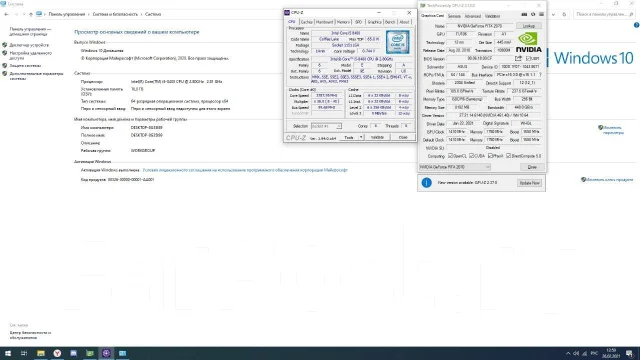The height and width of the screenshot is (360, 640).
Task: Click the Control Panel search field
Action: point(603,14)
